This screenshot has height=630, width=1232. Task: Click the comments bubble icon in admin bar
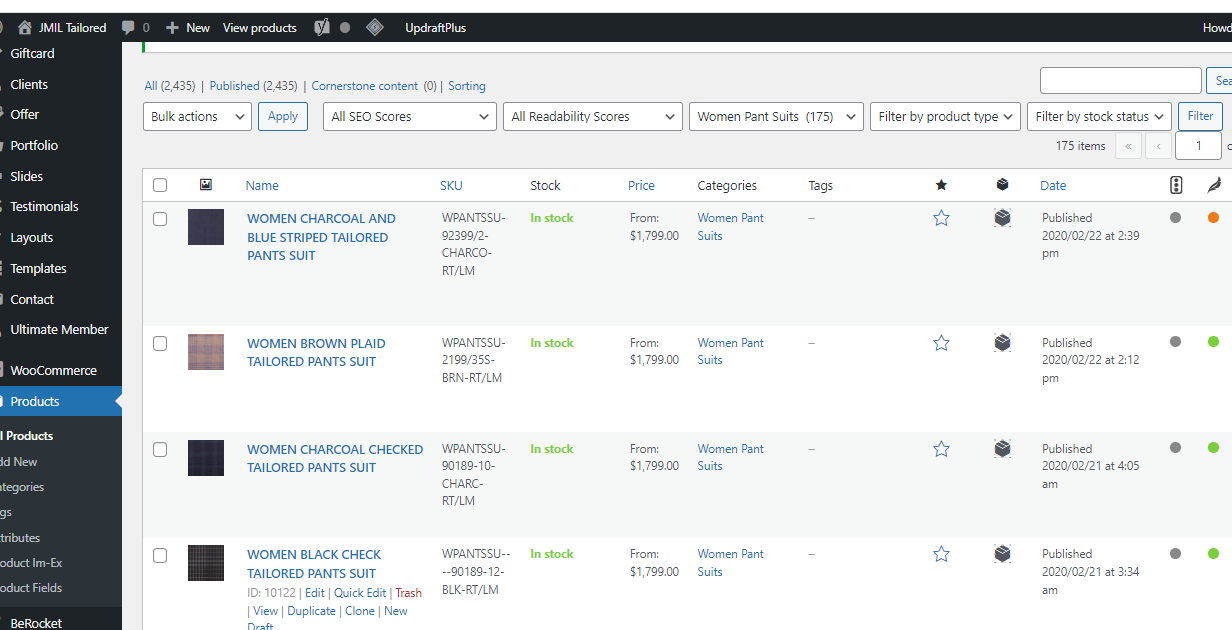coord(128,28)
